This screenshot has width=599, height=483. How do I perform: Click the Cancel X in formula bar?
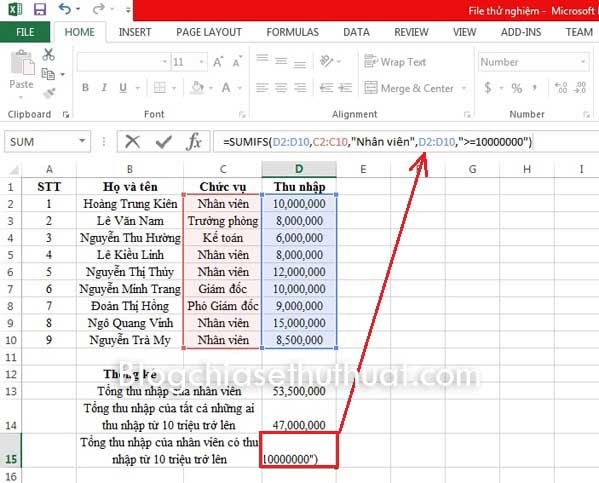pyautogui.click(x=133, y=142)
